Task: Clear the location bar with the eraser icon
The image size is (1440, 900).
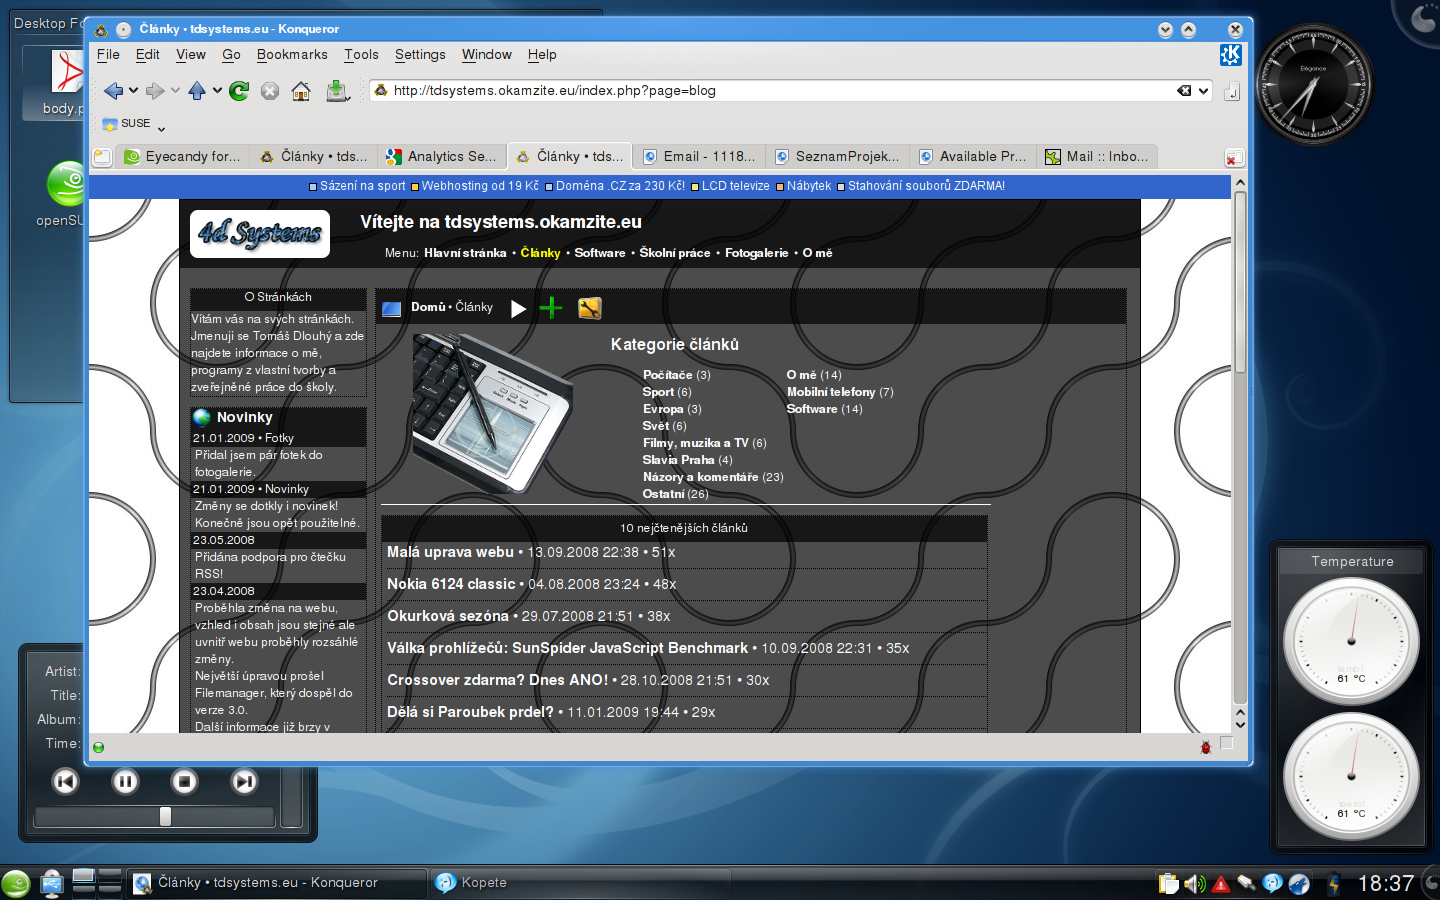Action: point(1184,90)
